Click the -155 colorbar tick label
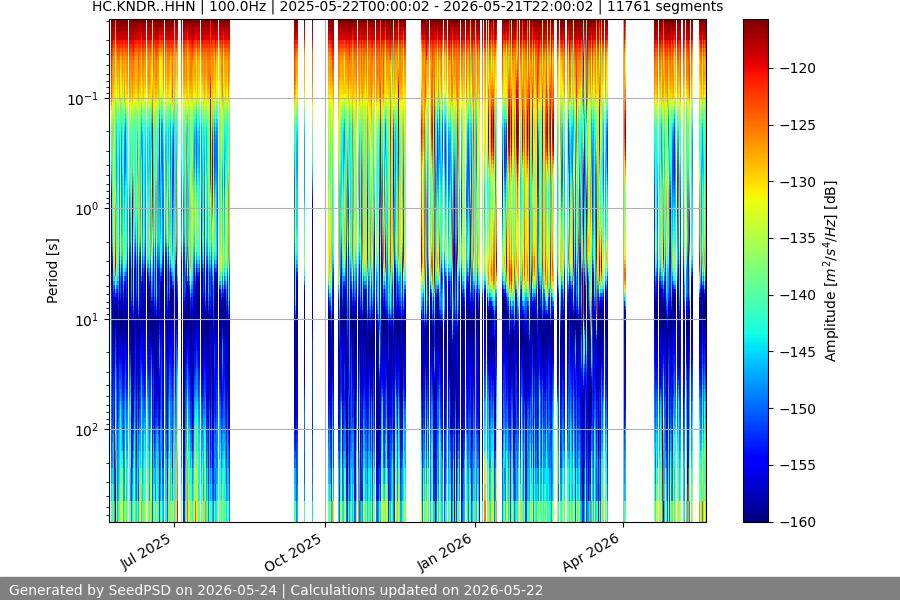 coord(798,465)
